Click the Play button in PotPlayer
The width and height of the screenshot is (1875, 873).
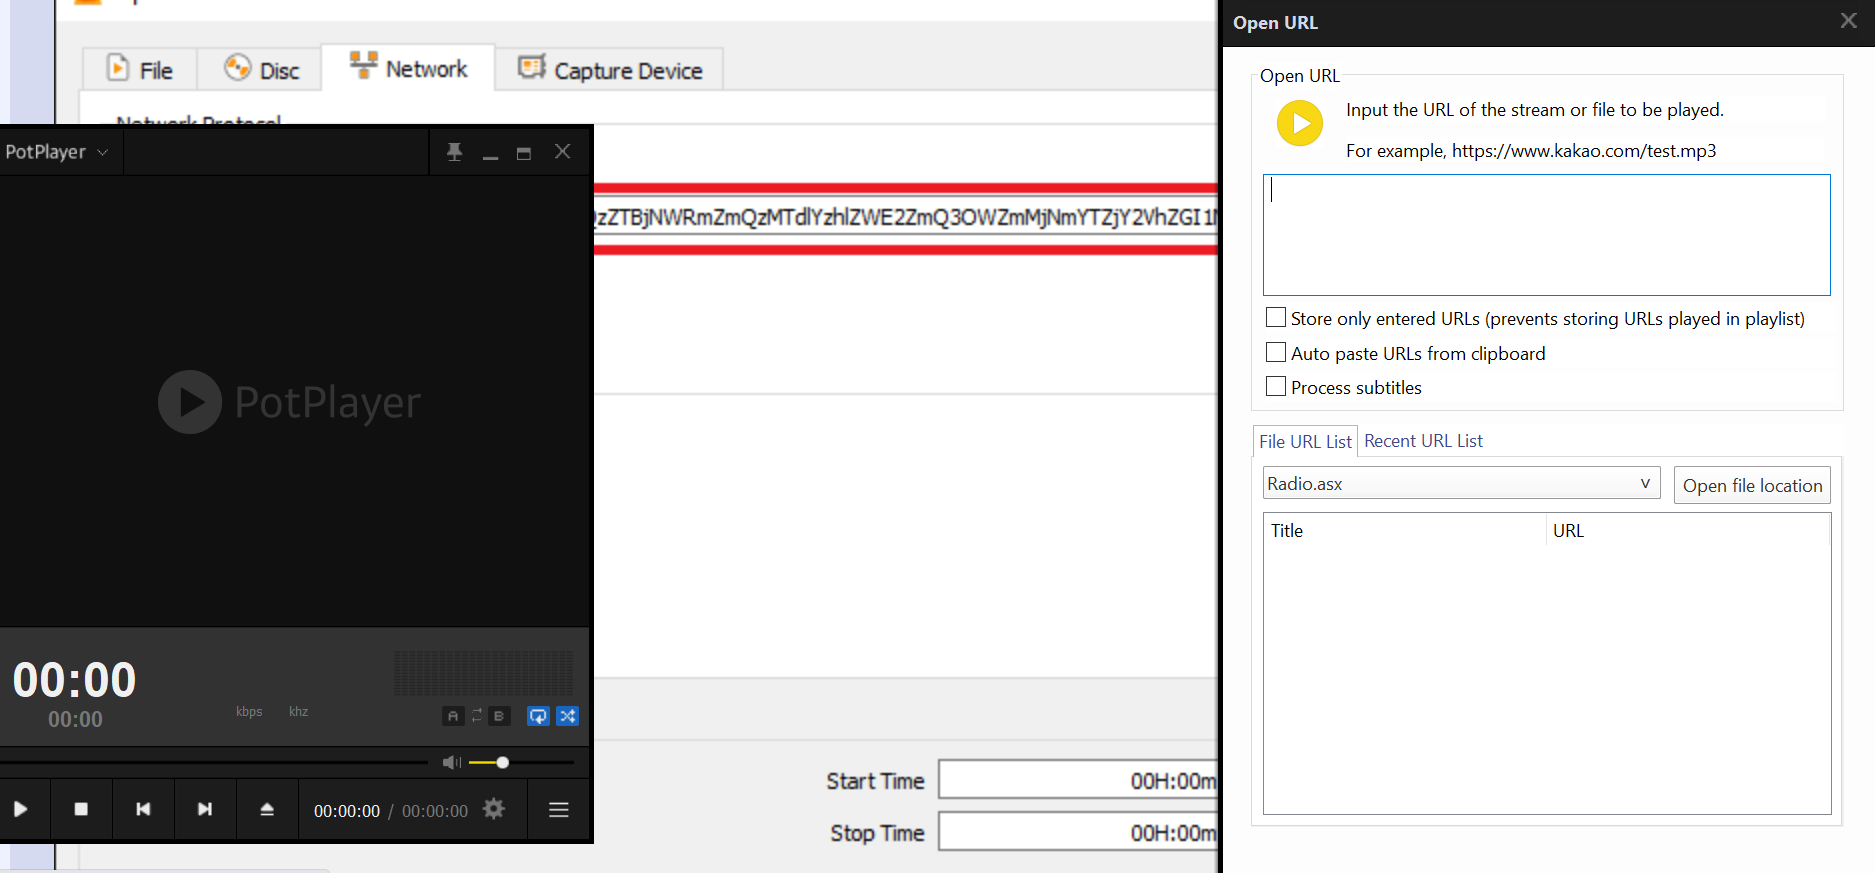click(20, 809)
